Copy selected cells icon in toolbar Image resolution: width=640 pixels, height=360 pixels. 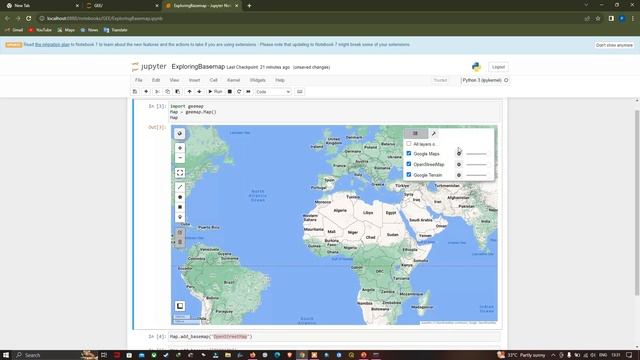[x=167, y=92]
